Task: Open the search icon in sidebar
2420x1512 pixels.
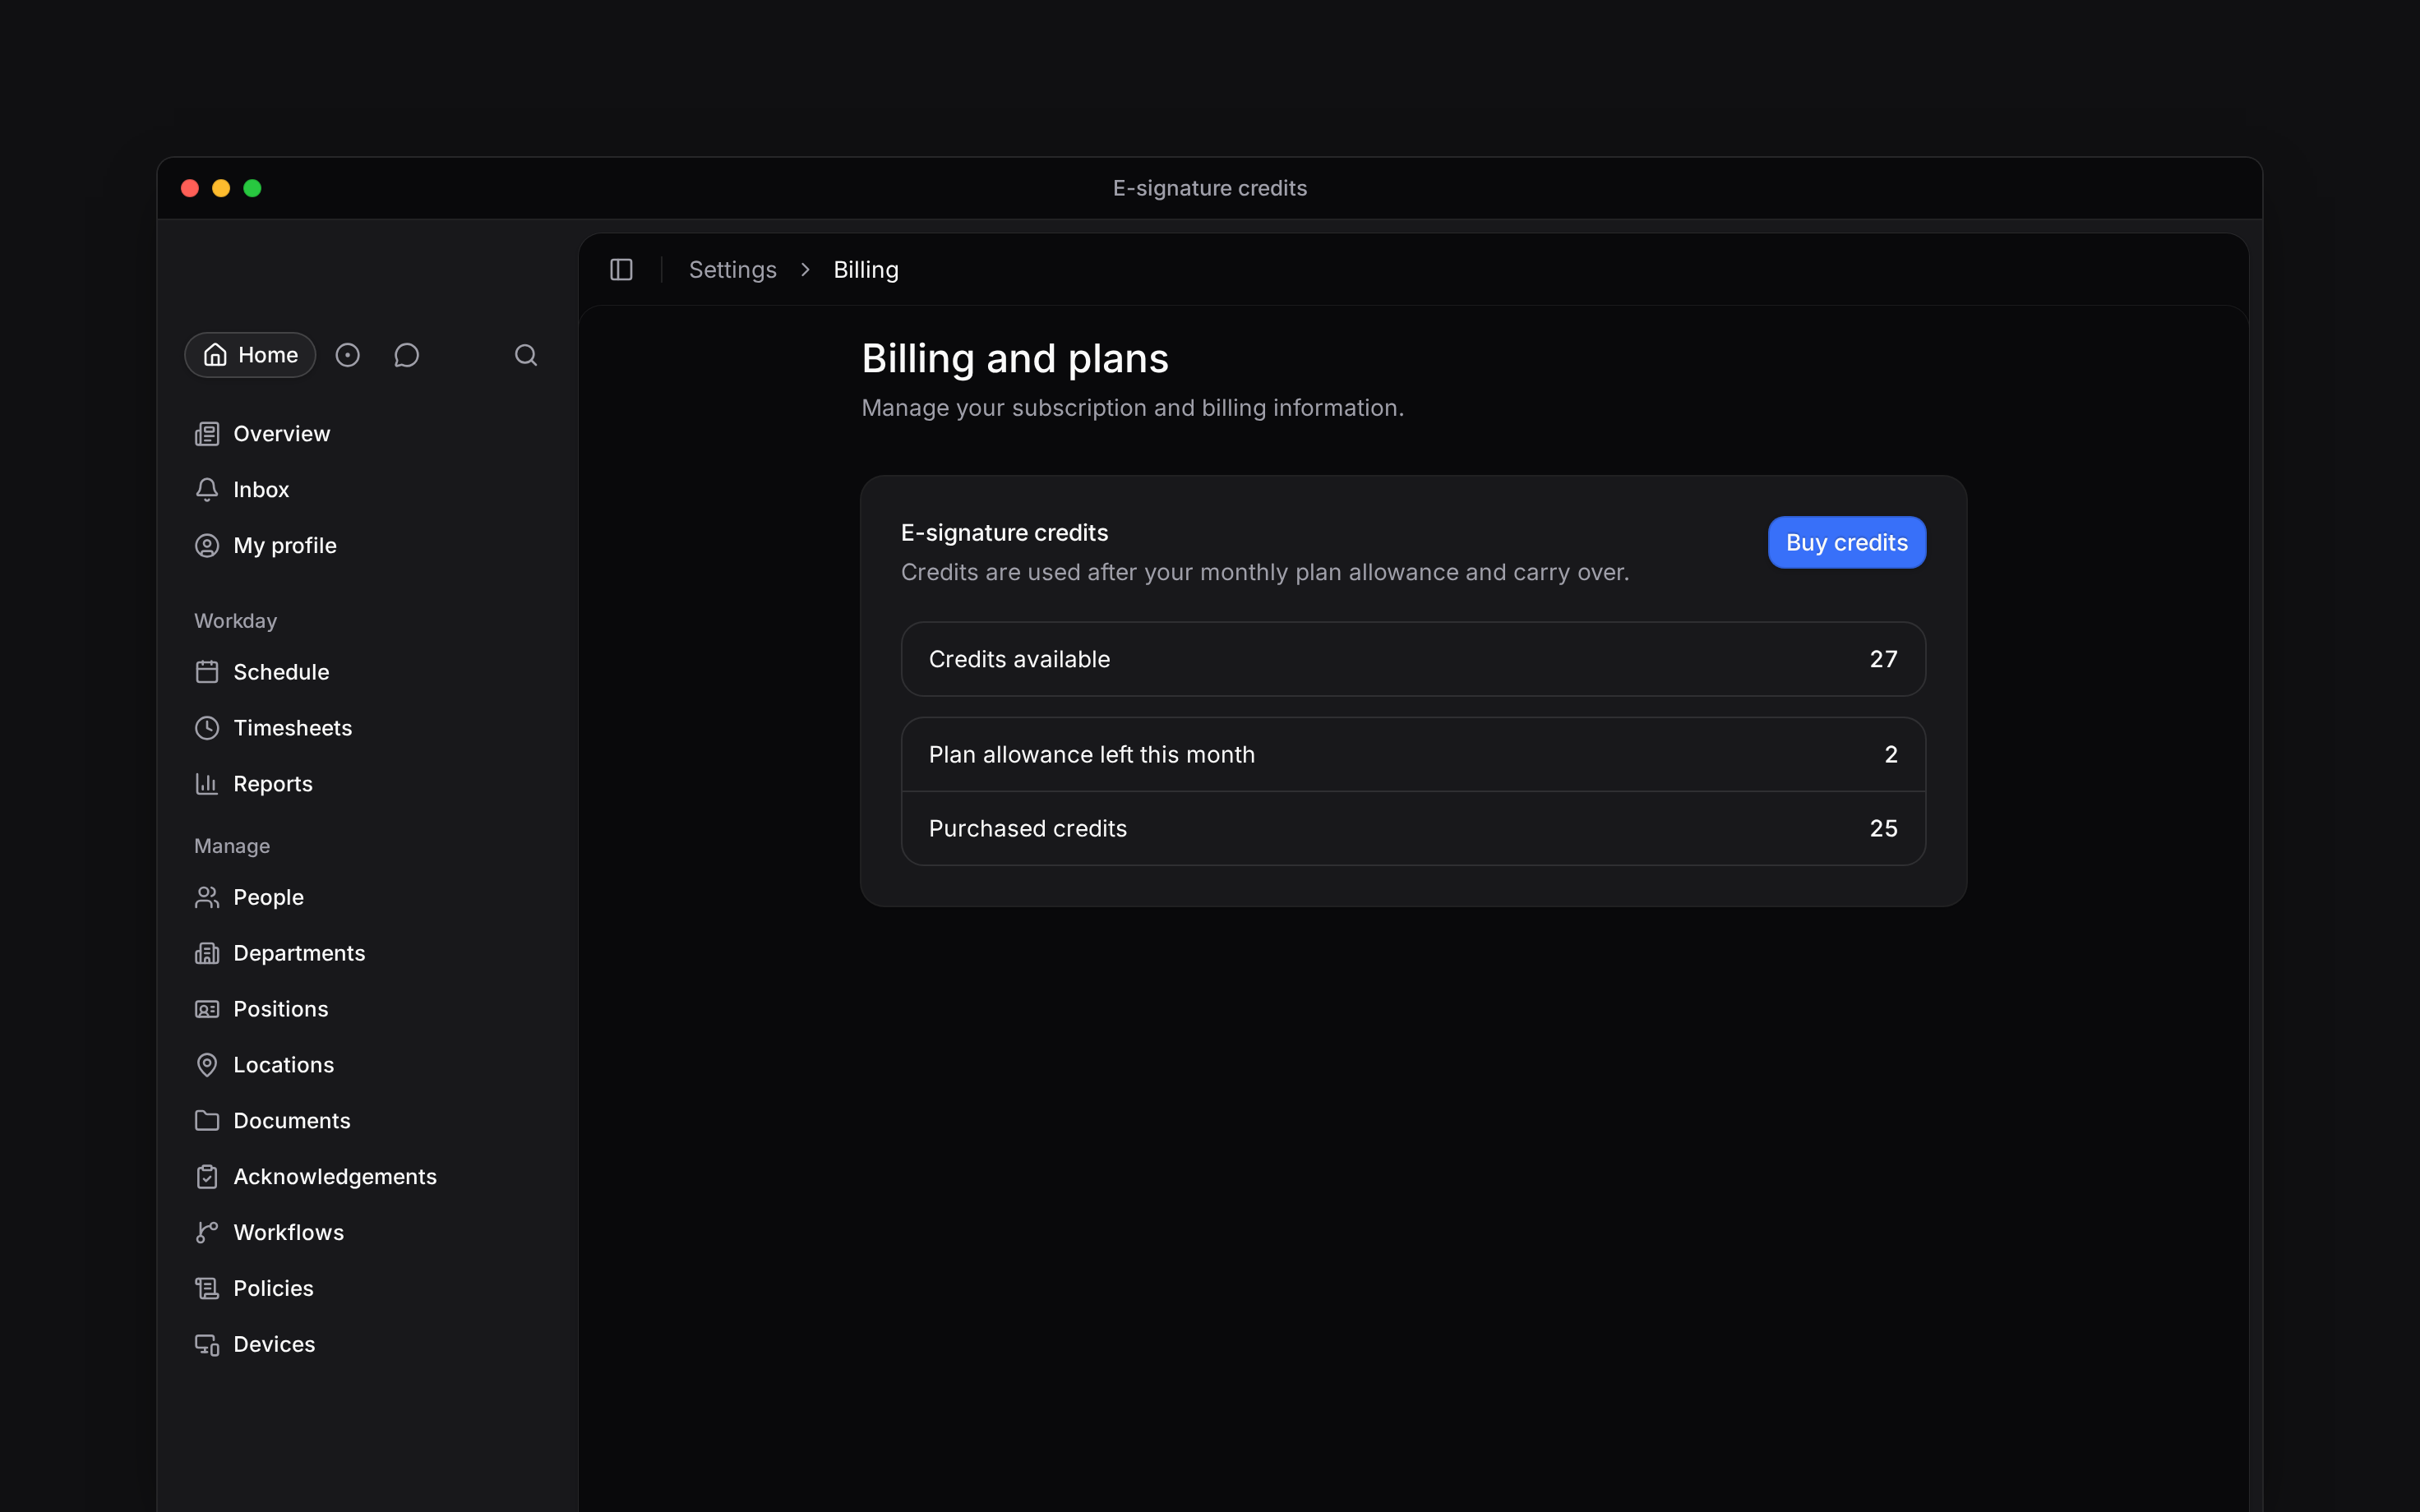Action: pyautogui.click(x=526, y=355)
